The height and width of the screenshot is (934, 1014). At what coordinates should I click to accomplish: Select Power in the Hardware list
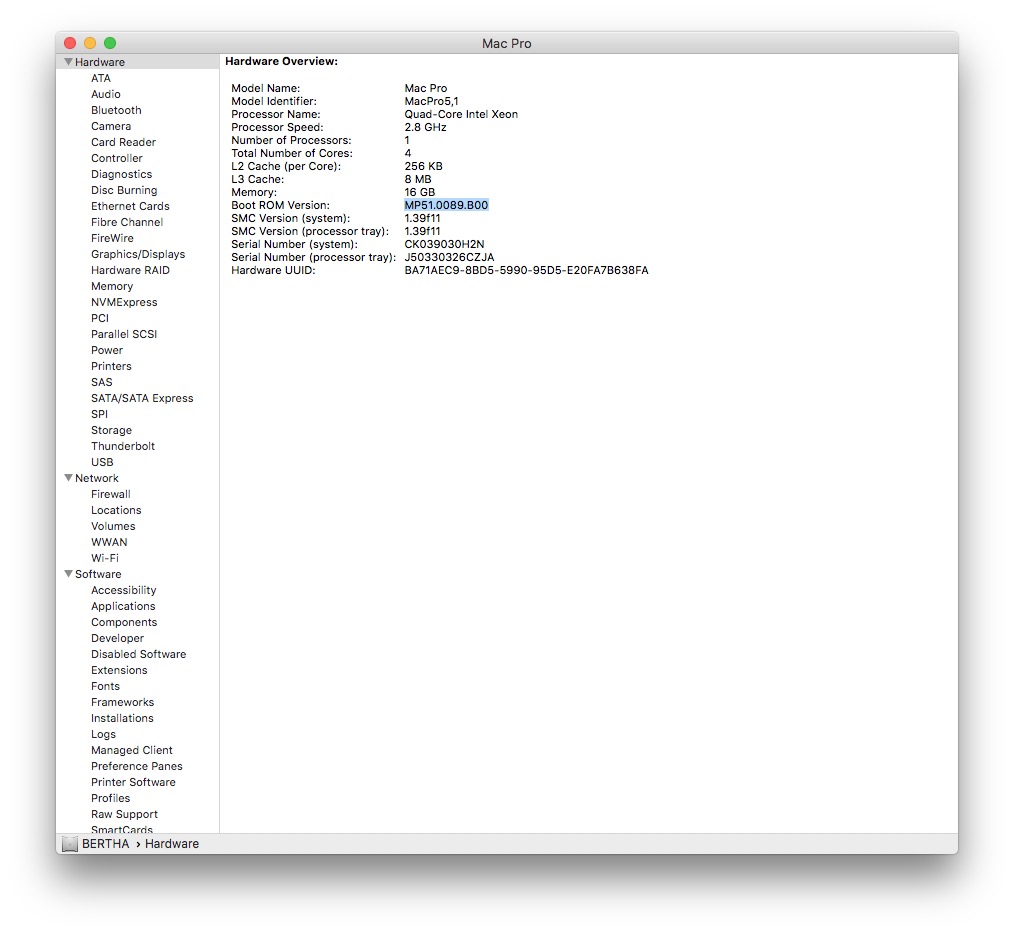[x=107, y=351]
